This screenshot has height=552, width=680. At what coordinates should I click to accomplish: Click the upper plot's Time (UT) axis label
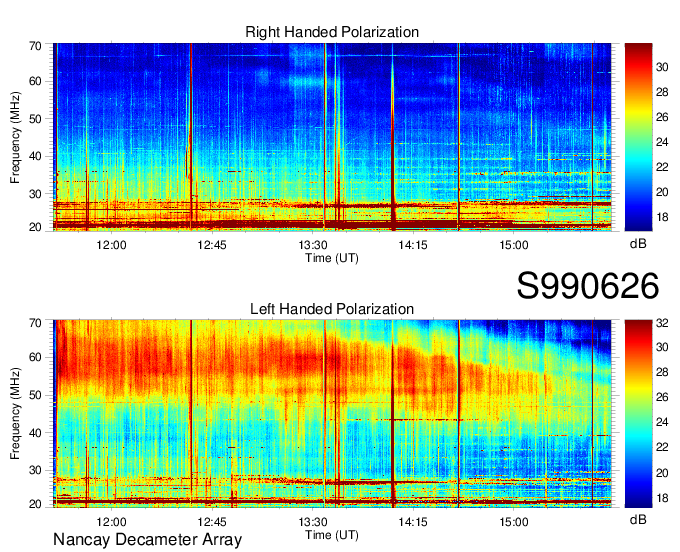332,258
